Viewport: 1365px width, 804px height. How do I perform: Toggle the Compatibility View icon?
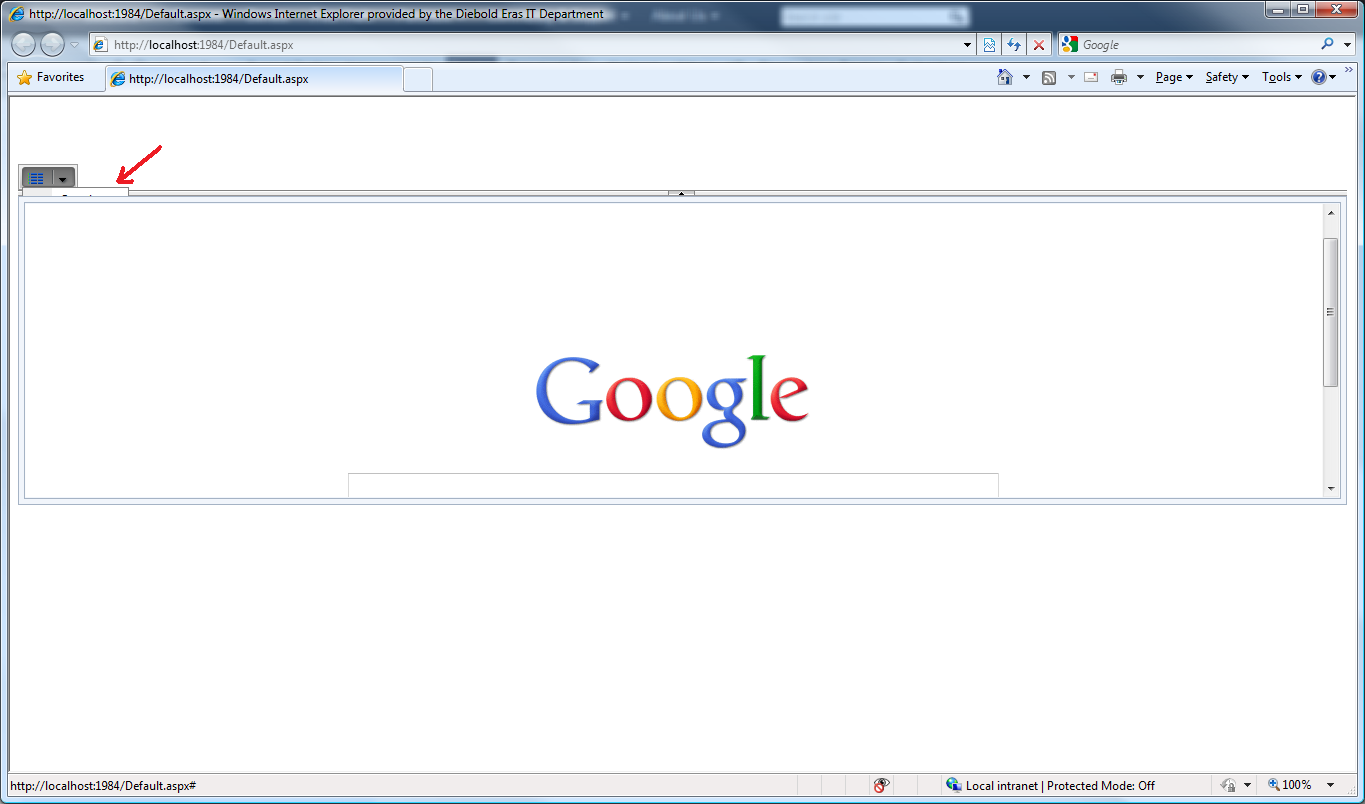989,45
